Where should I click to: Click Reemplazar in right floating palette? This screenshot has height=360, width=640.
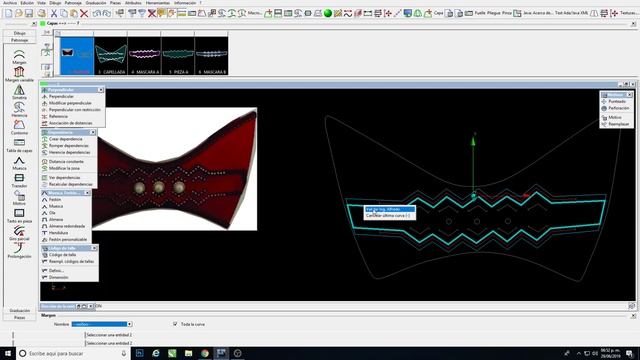pyautogui.click(x=618, y=124)
